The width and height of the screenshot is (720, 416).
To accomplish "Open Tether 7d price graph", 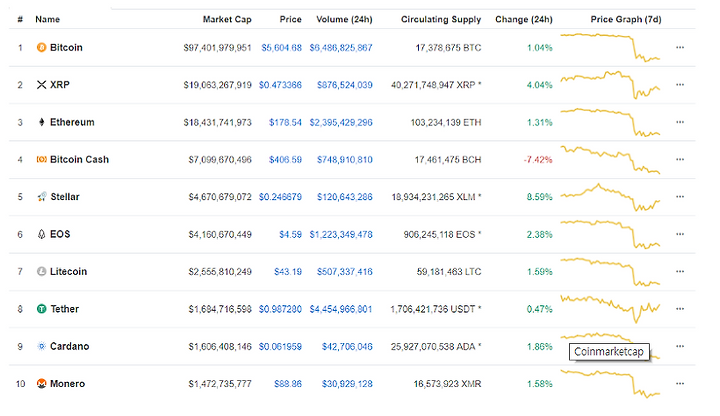I will click(610, 309).
